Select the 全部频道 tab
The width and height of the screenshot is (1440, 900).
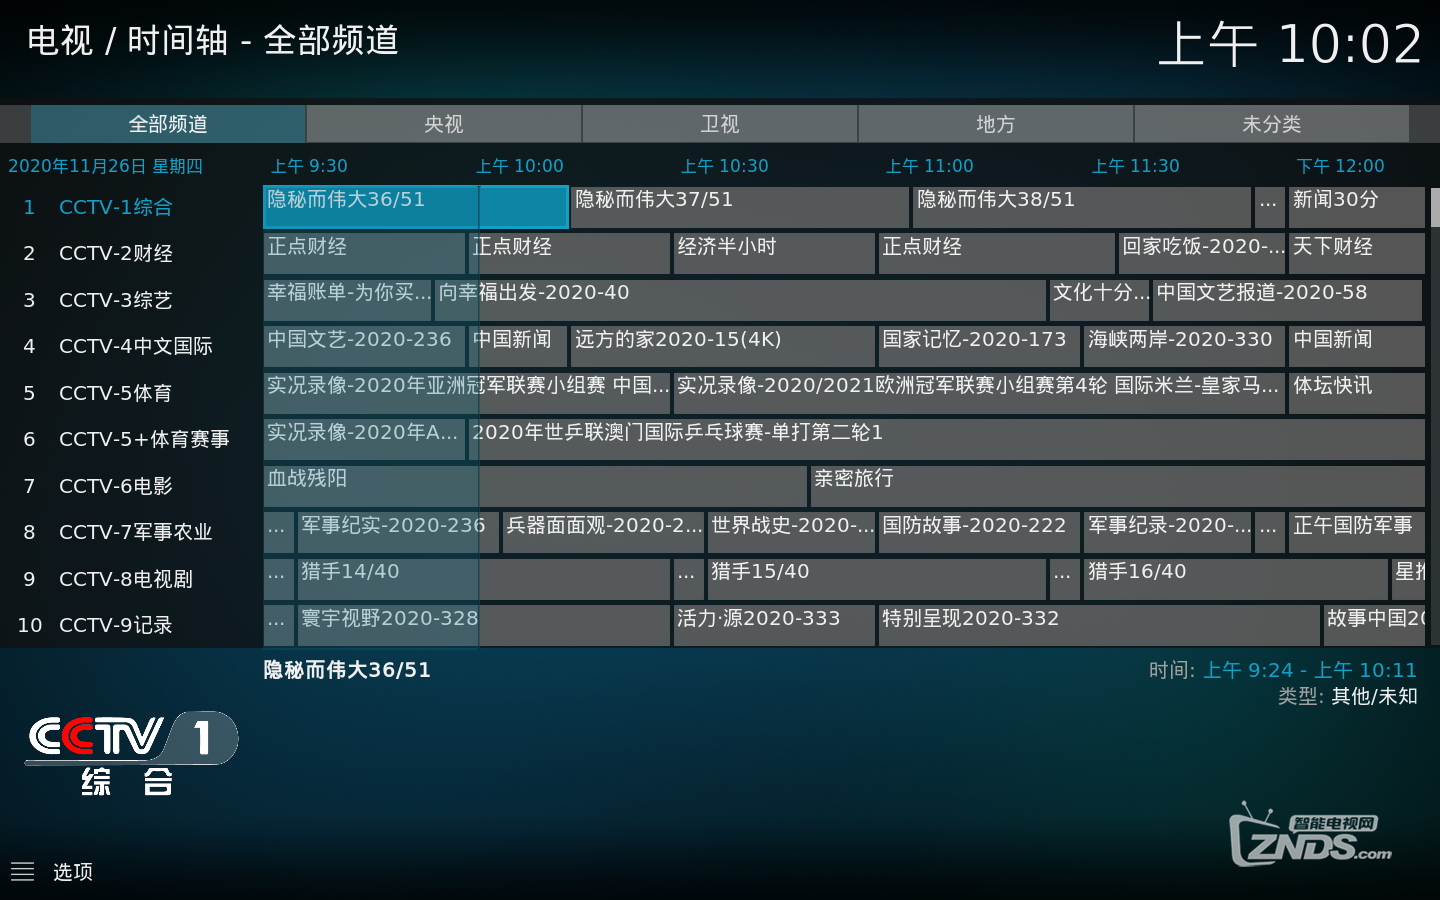click(x=168, y=124)
